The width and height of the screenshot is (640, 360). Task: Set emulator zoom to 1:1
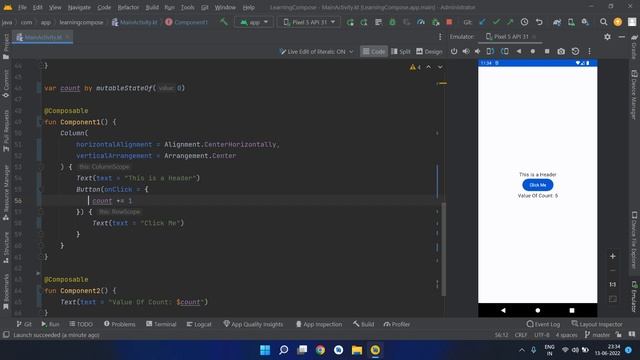[x=613, y=284]
